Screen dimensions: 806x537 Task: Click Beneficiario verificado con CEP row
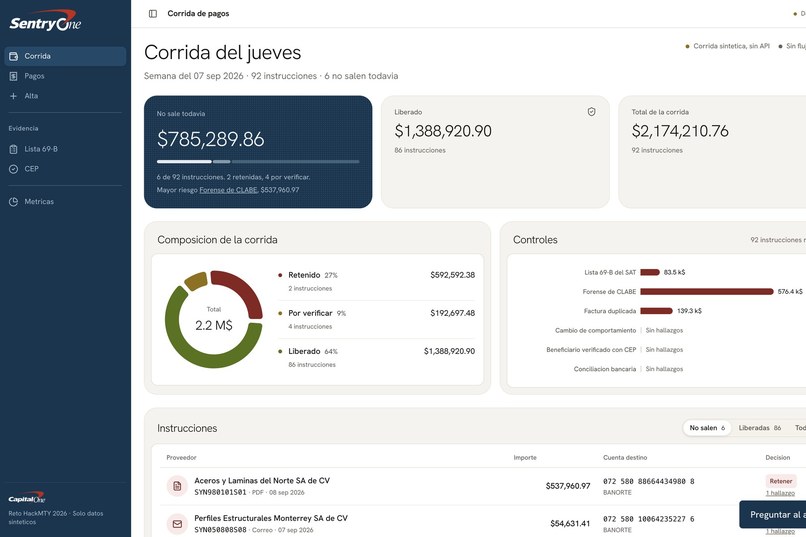point(615,349)
